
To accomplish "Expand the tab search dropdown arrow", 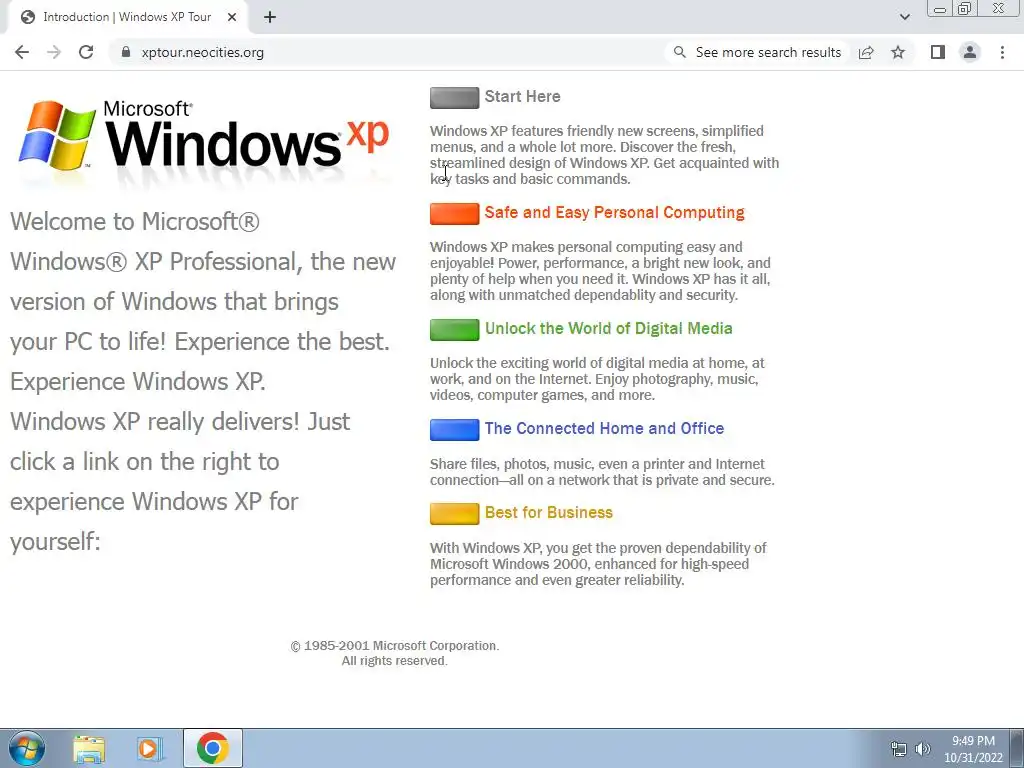I will coord(904,17).
